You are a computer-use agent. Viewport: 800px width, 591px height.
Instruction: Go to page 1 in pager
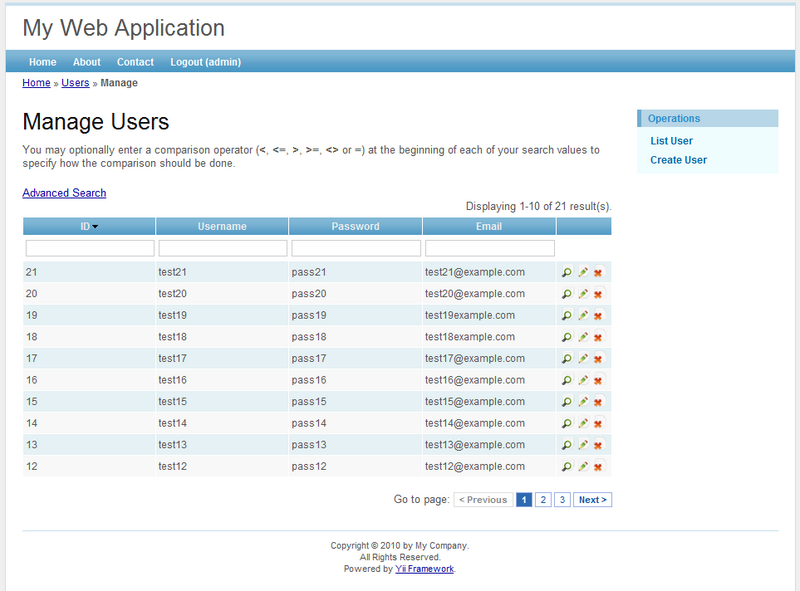click(x=524, y=500)
